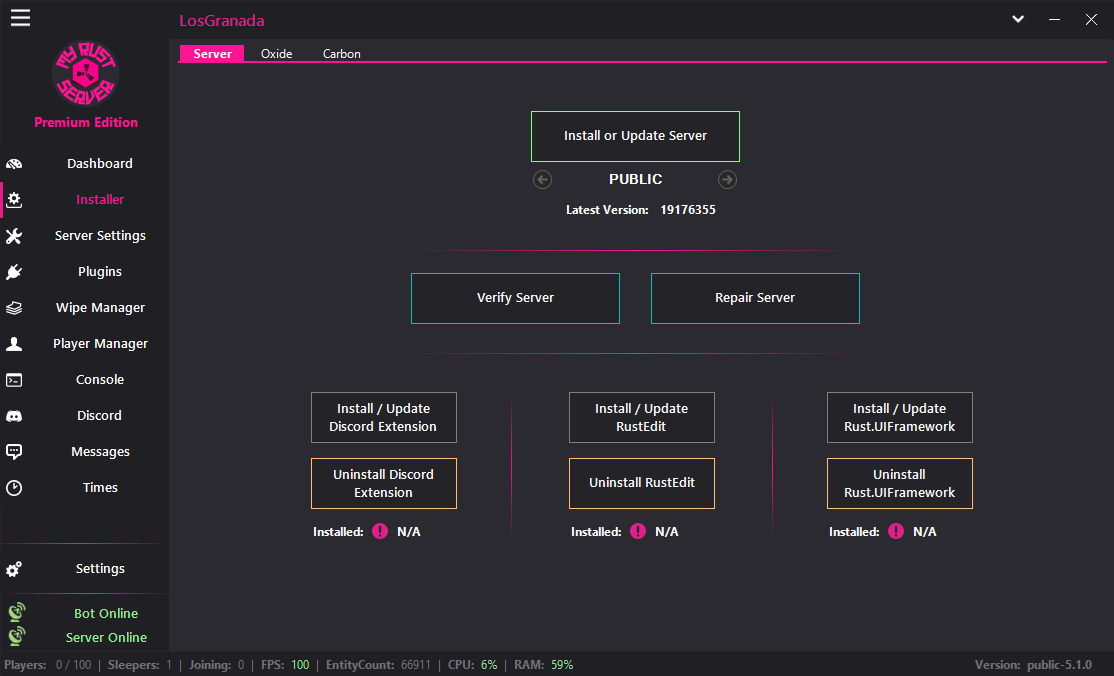Open the Console page
Image resolution: width=1114 pixels, height=676 pixels.
(x=99, y=380)
